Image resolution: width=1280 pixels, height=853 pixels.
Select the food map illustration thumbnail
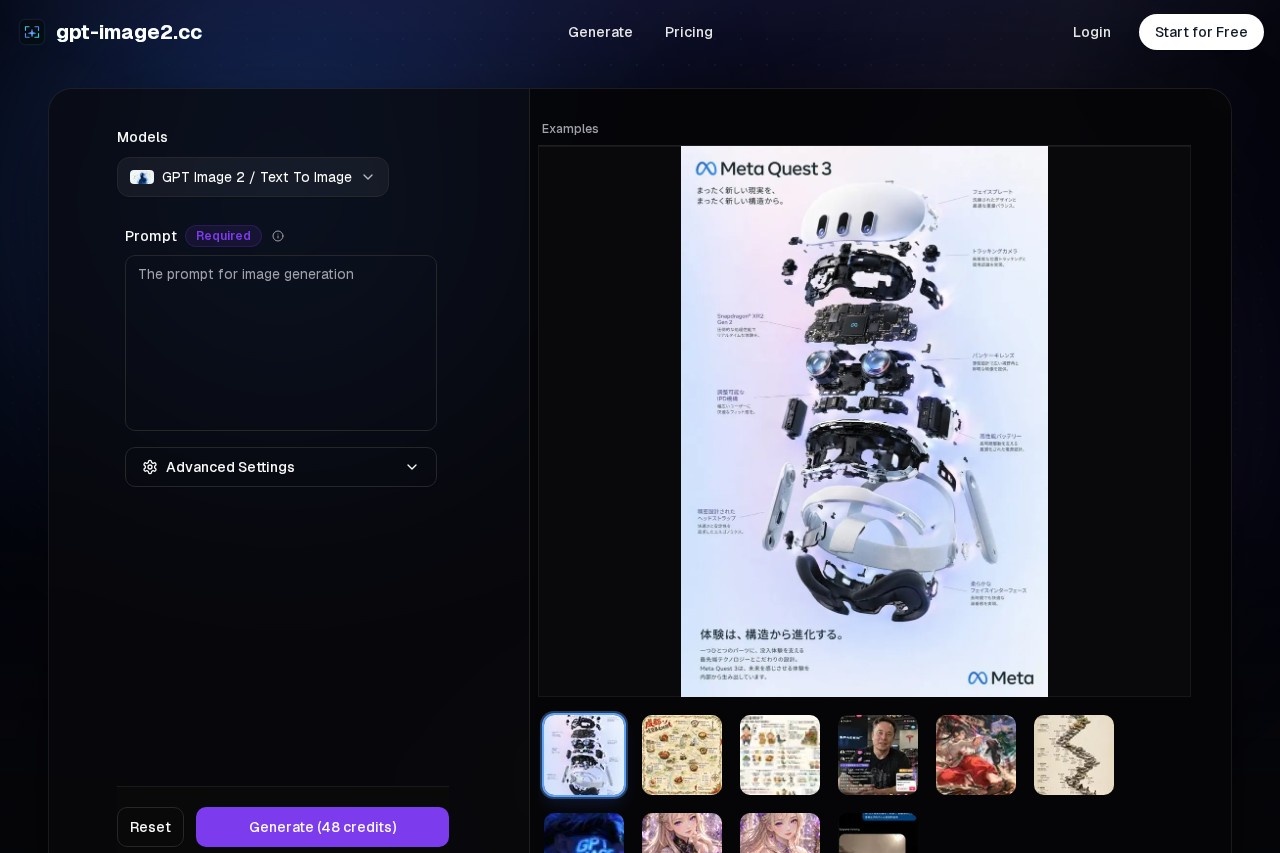682,755
